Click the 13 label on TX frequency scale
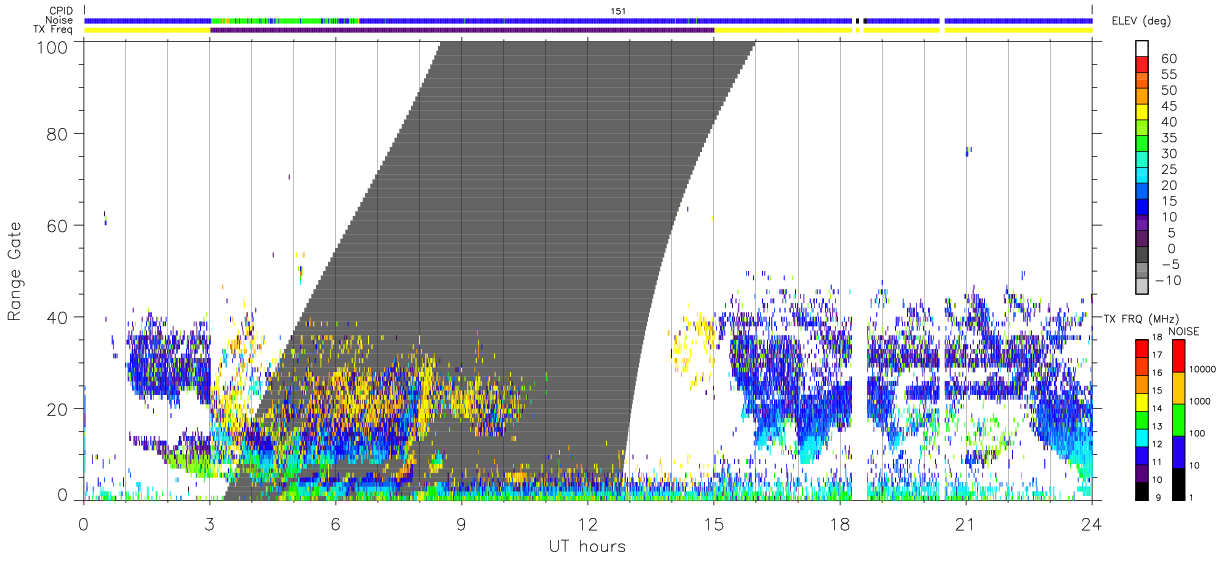The height and width of the screenshot is (567, 1228). pos(1159,428)
